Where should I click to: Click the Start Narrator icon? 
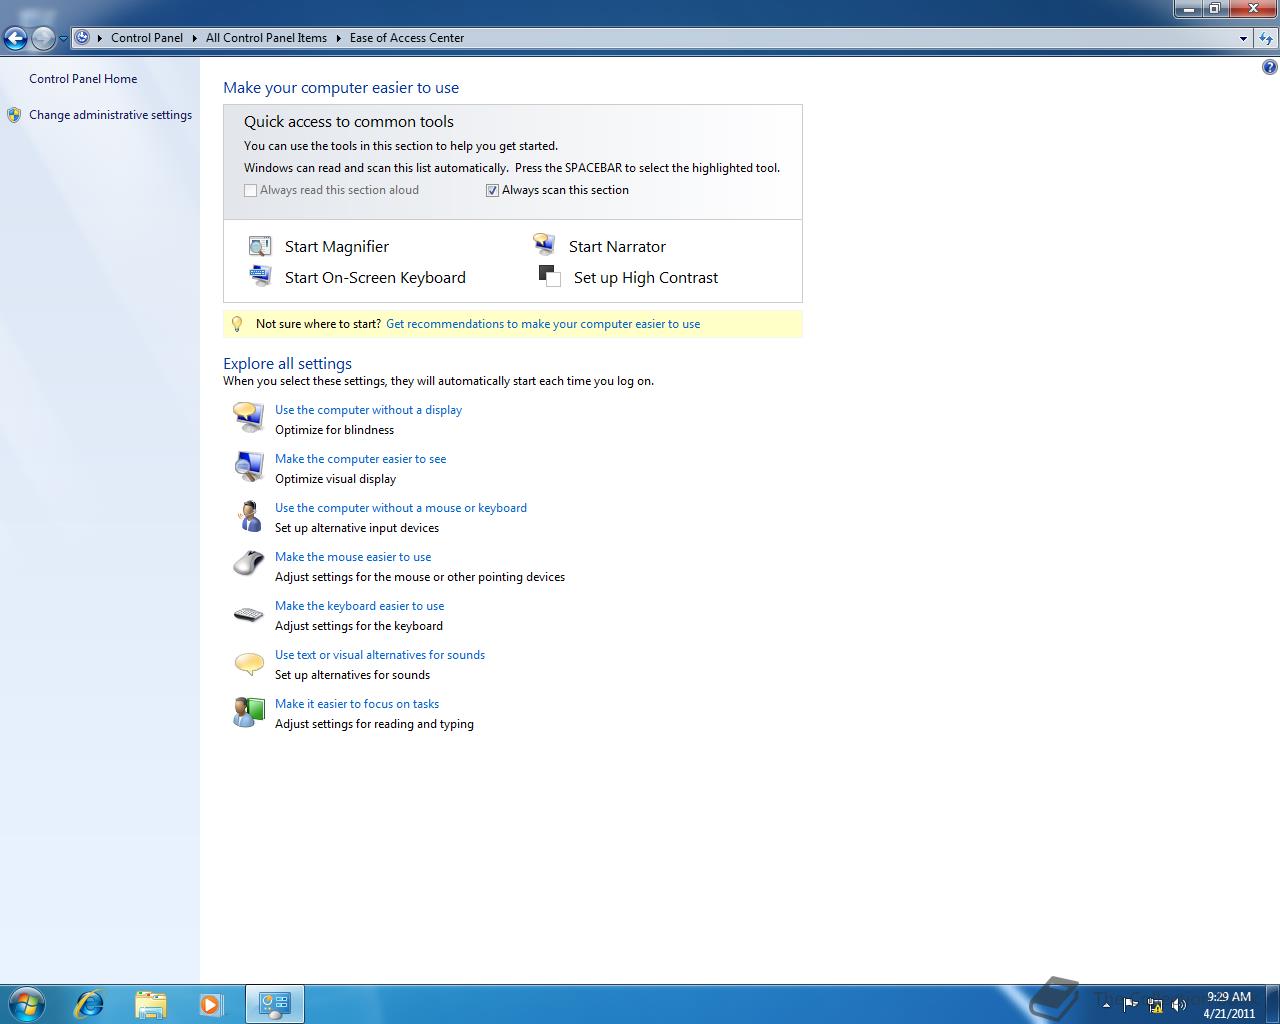pos(544,245)
